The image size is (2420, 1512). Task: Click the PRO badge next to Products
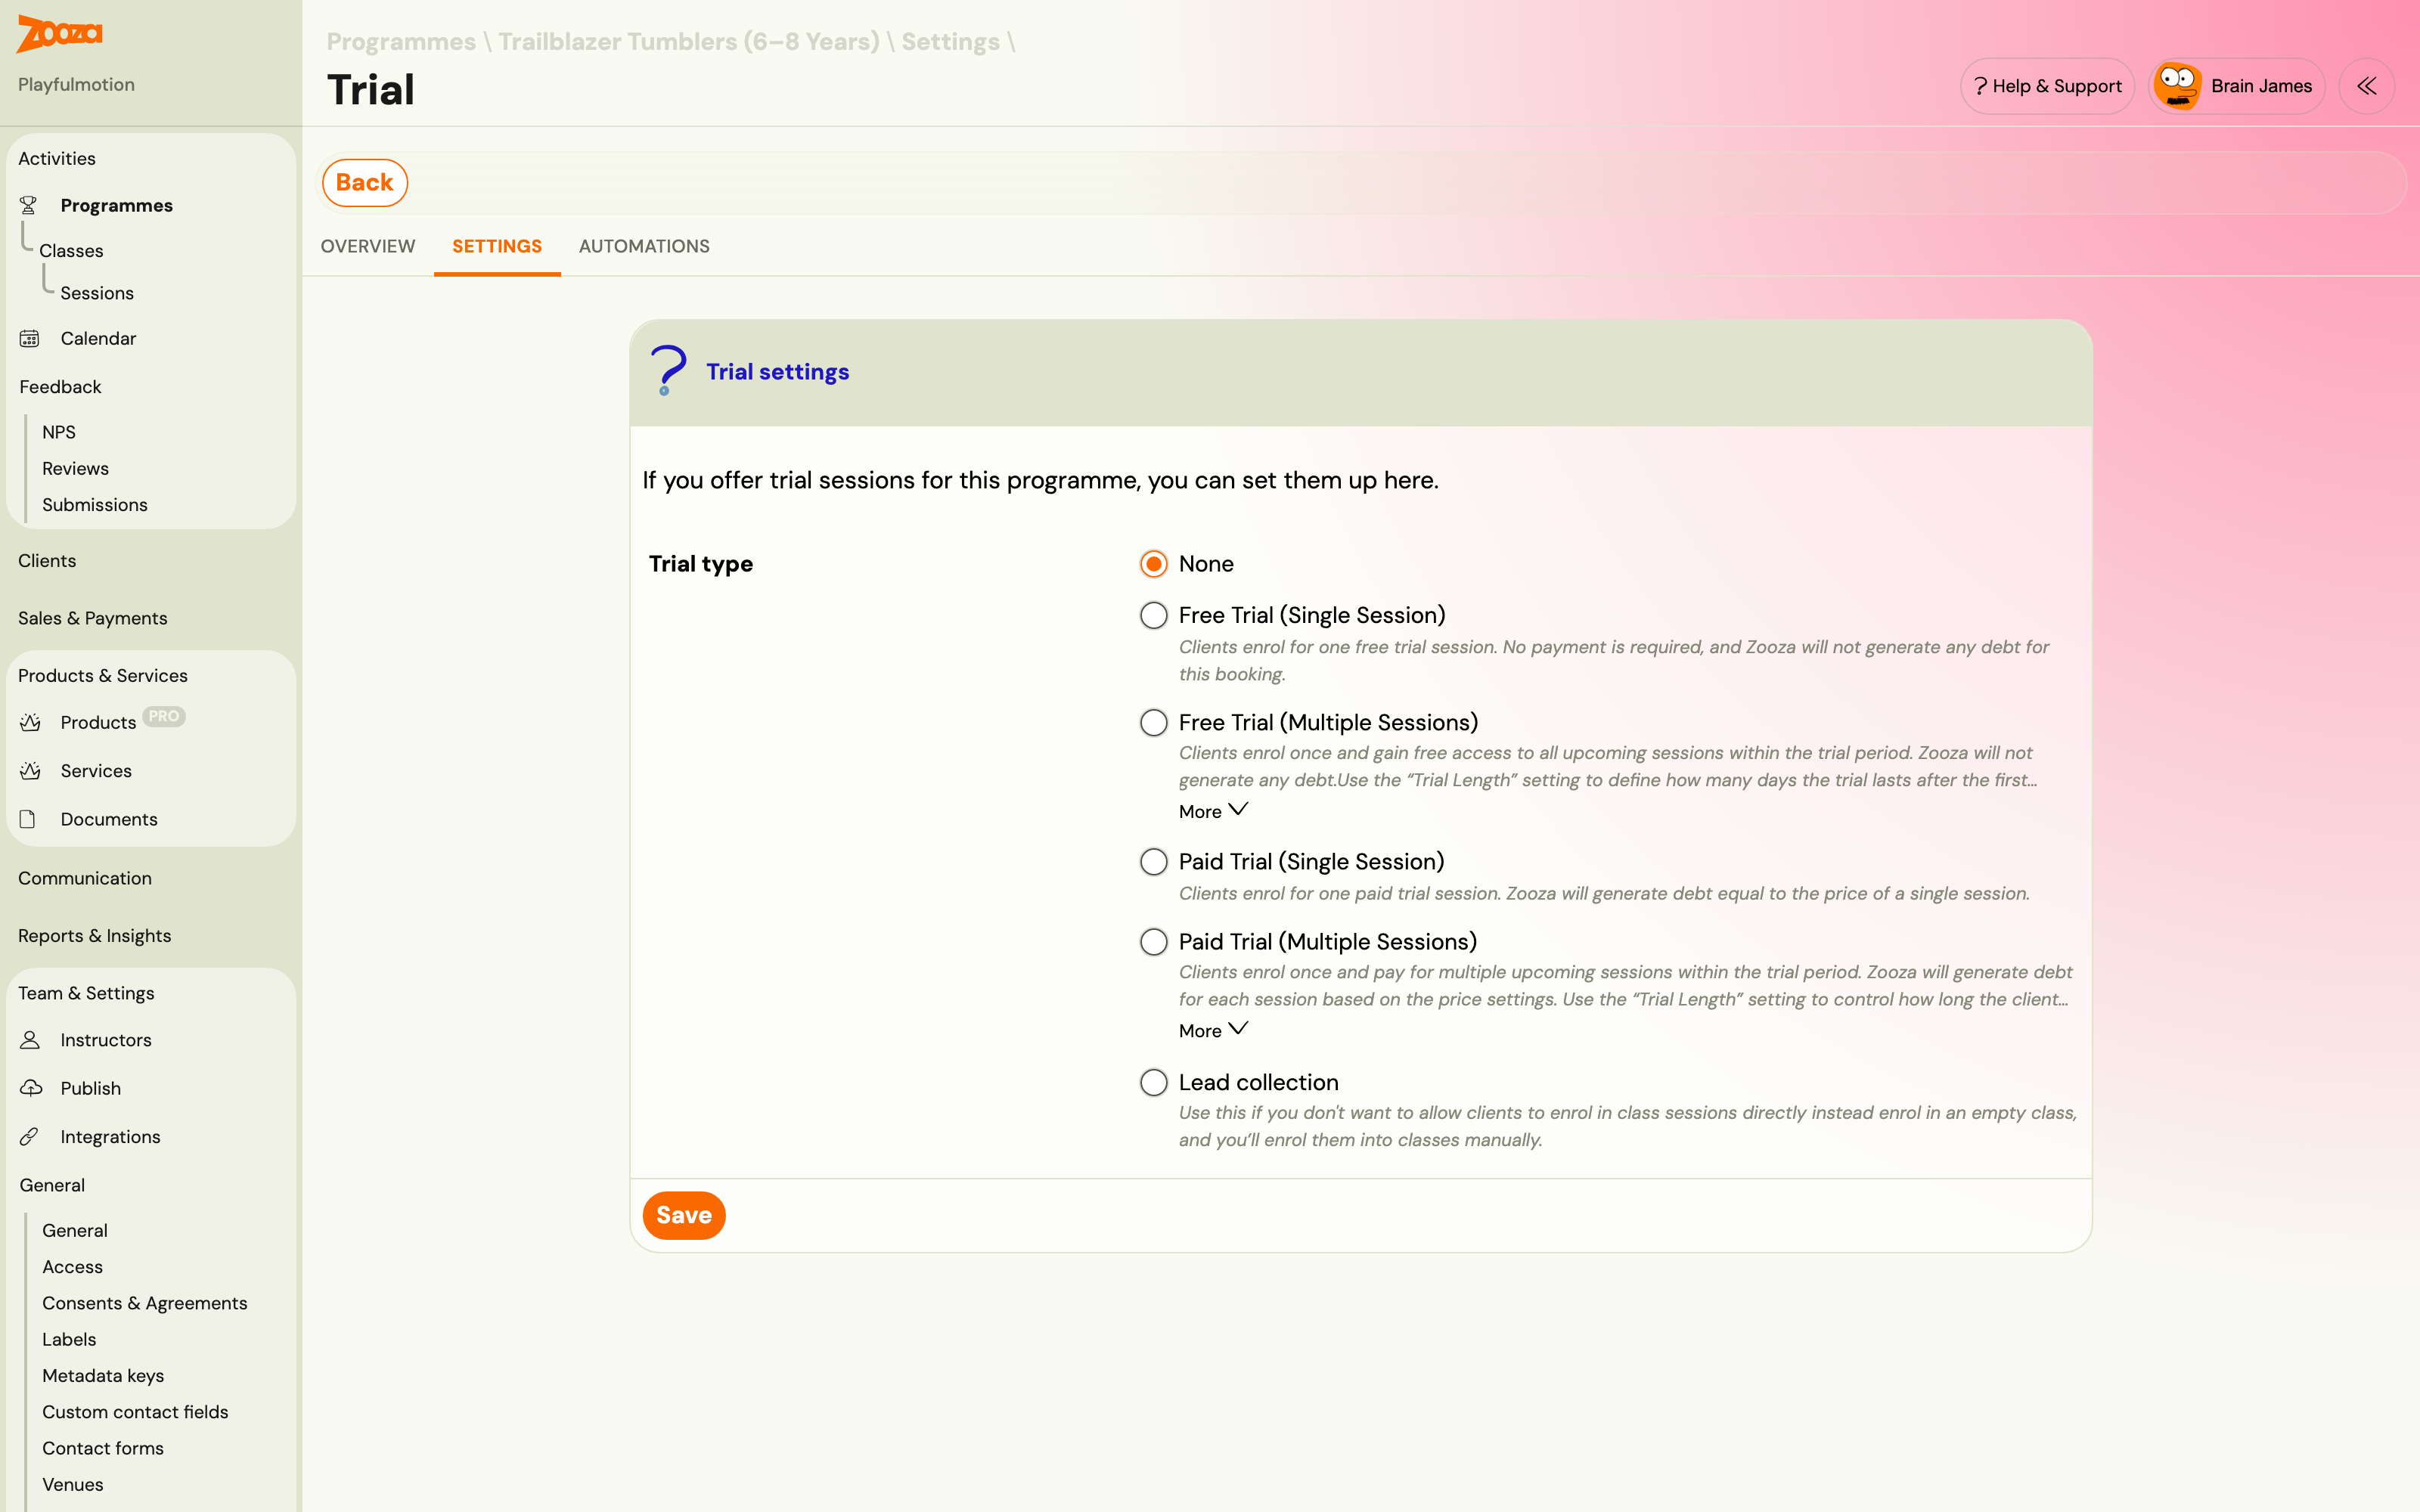[x=164, y=717]
